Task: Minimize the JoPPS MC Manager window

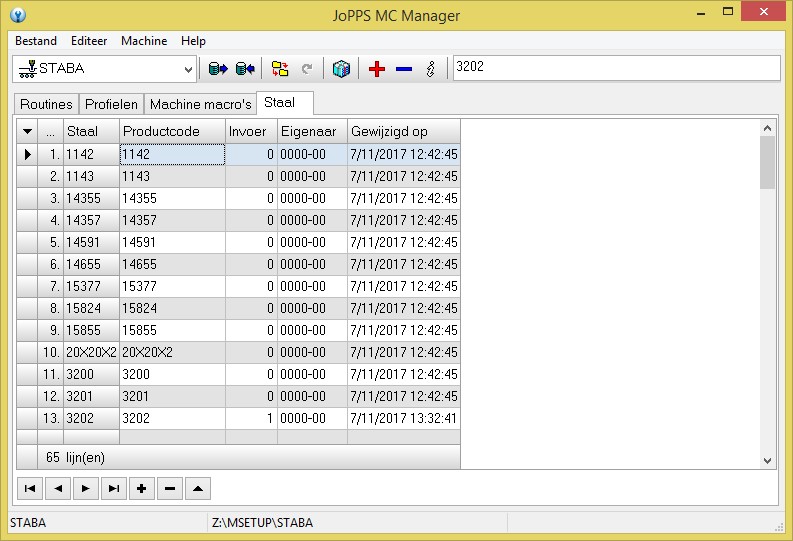Action: pyautogui.click(x=701, y=12)
